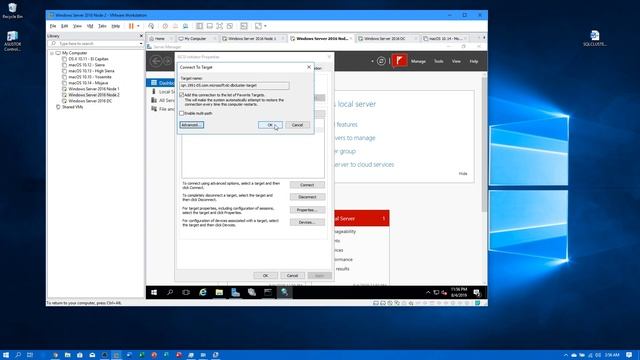Click OK at bottom of iSCSI Initiator Properties
The width and height of the screenshot is (640, 360).
click(265, 276)
